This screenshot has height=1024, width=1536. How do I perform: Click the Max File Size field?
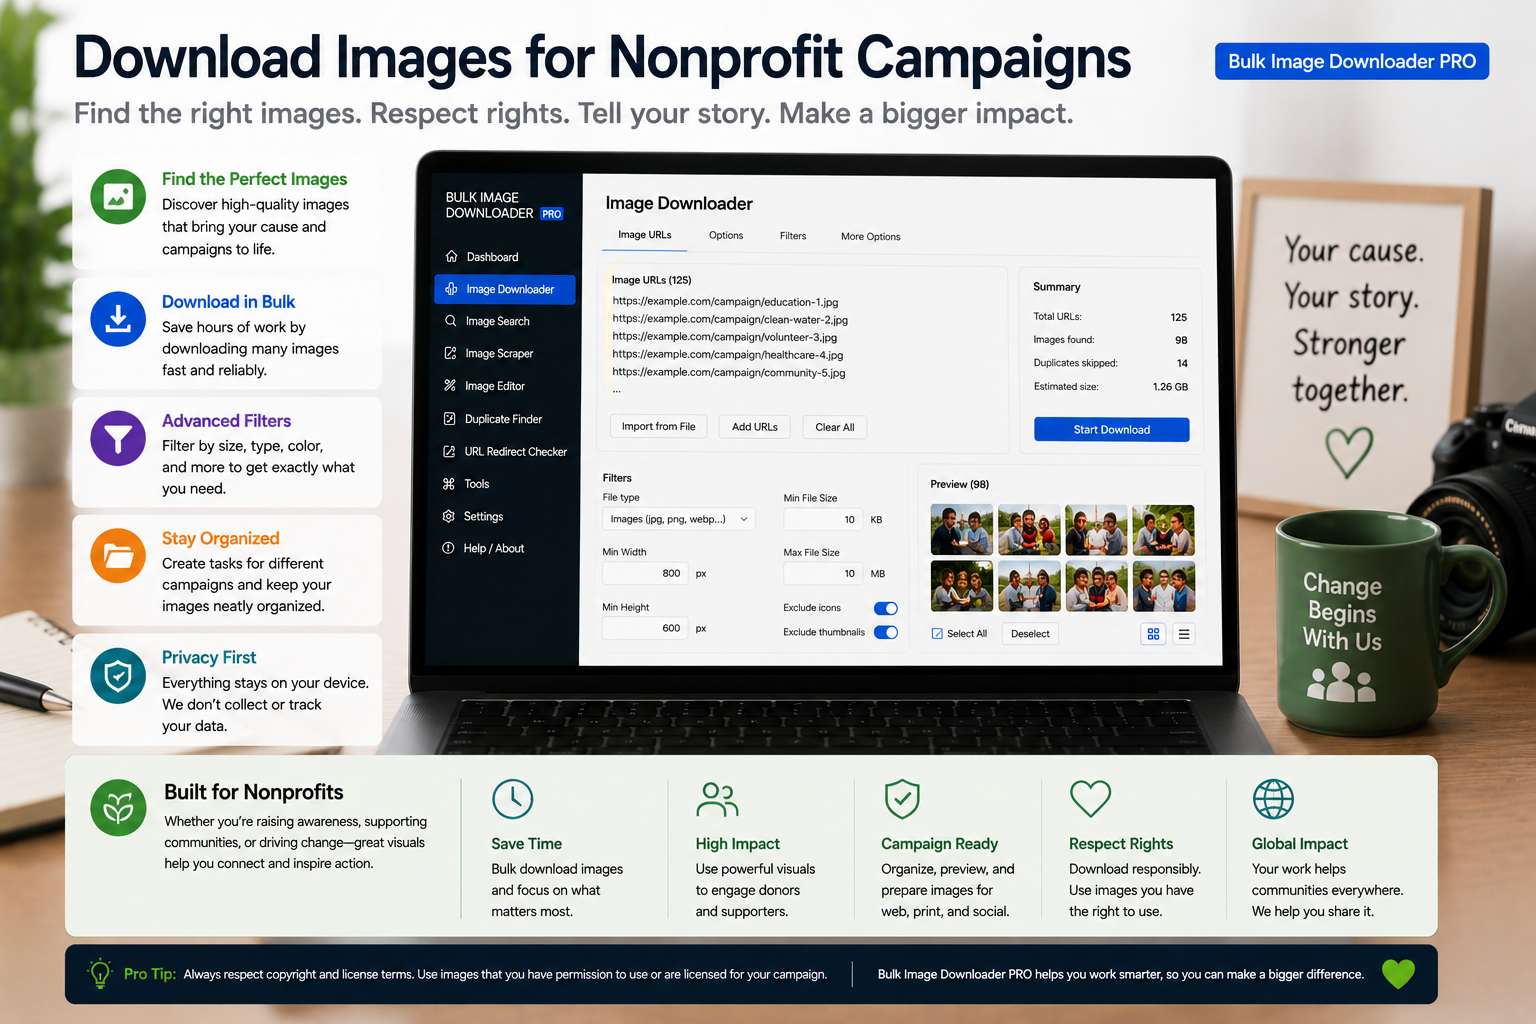coord(823,574)
